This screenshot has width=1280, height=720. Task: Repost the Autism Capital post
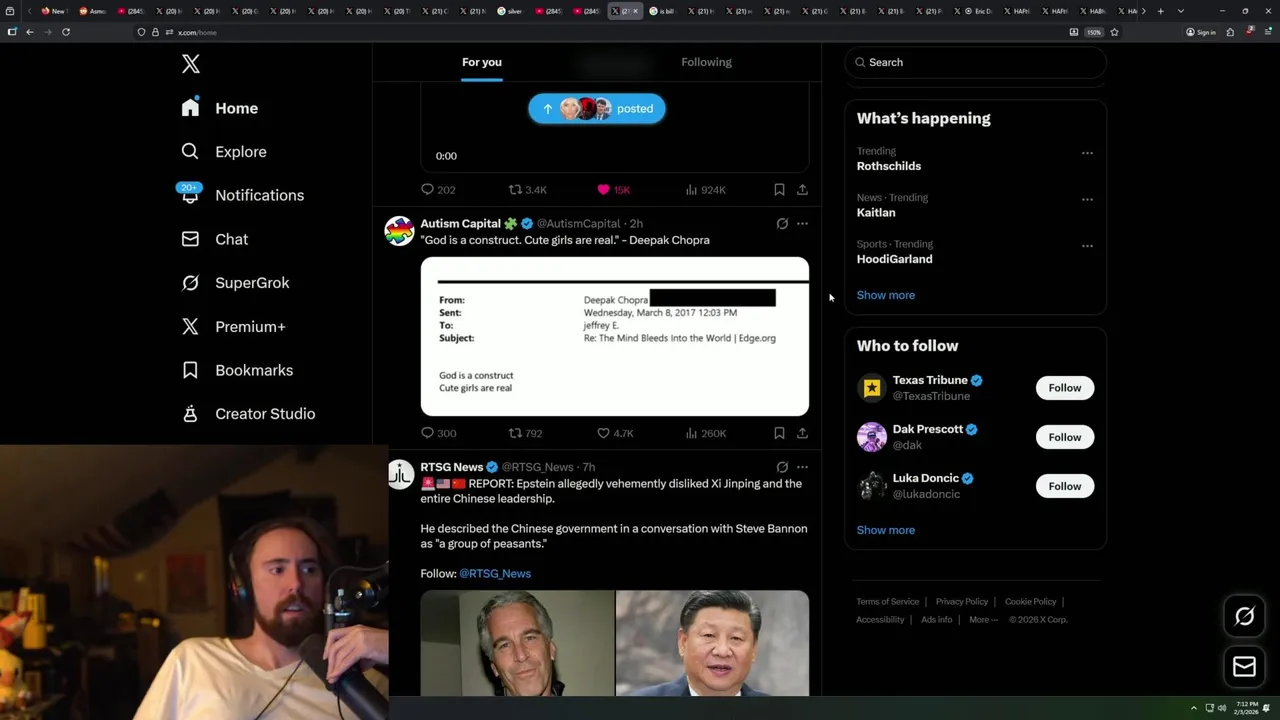[x=525, y=433]
